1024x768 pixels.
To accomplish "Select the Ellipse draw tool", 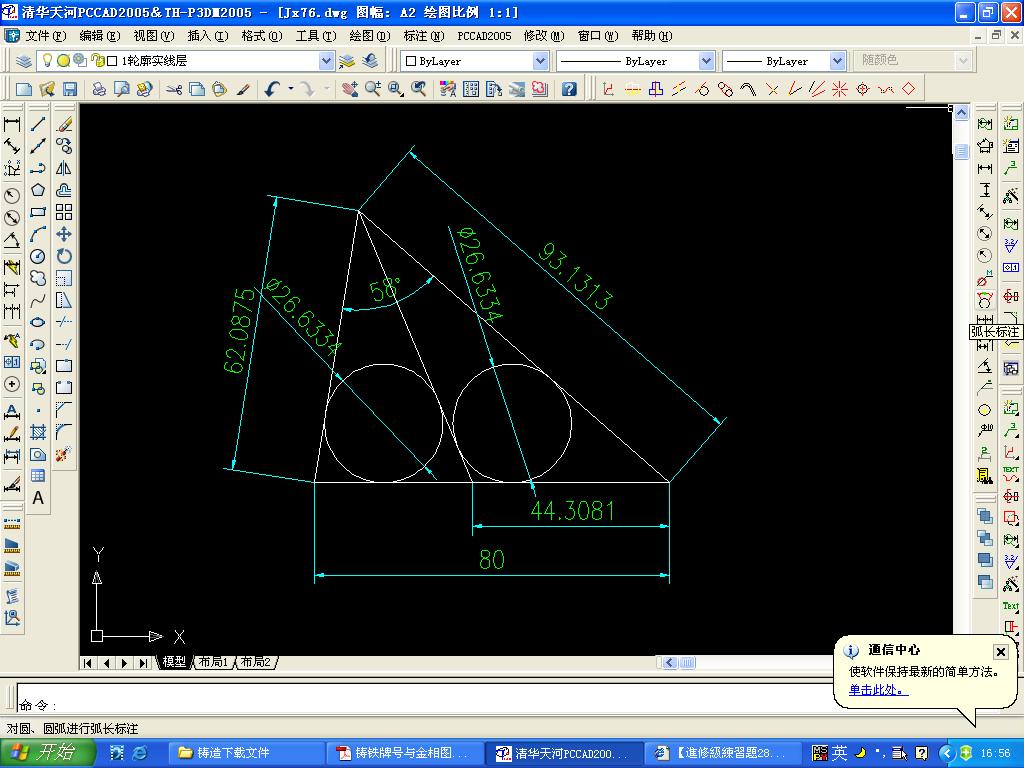I will pyautogui.click(x=38, y=322).
